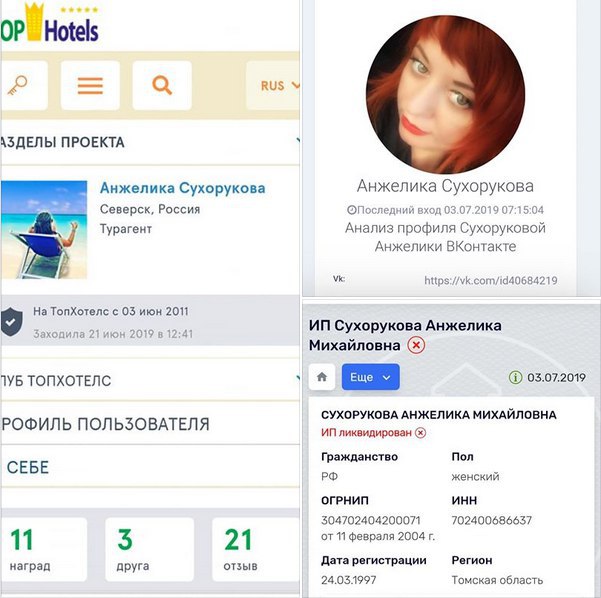The height and width of the screenshot is (598, 601).
Task: Click the red X icon after Михайловна
Action: coord(416,345)
